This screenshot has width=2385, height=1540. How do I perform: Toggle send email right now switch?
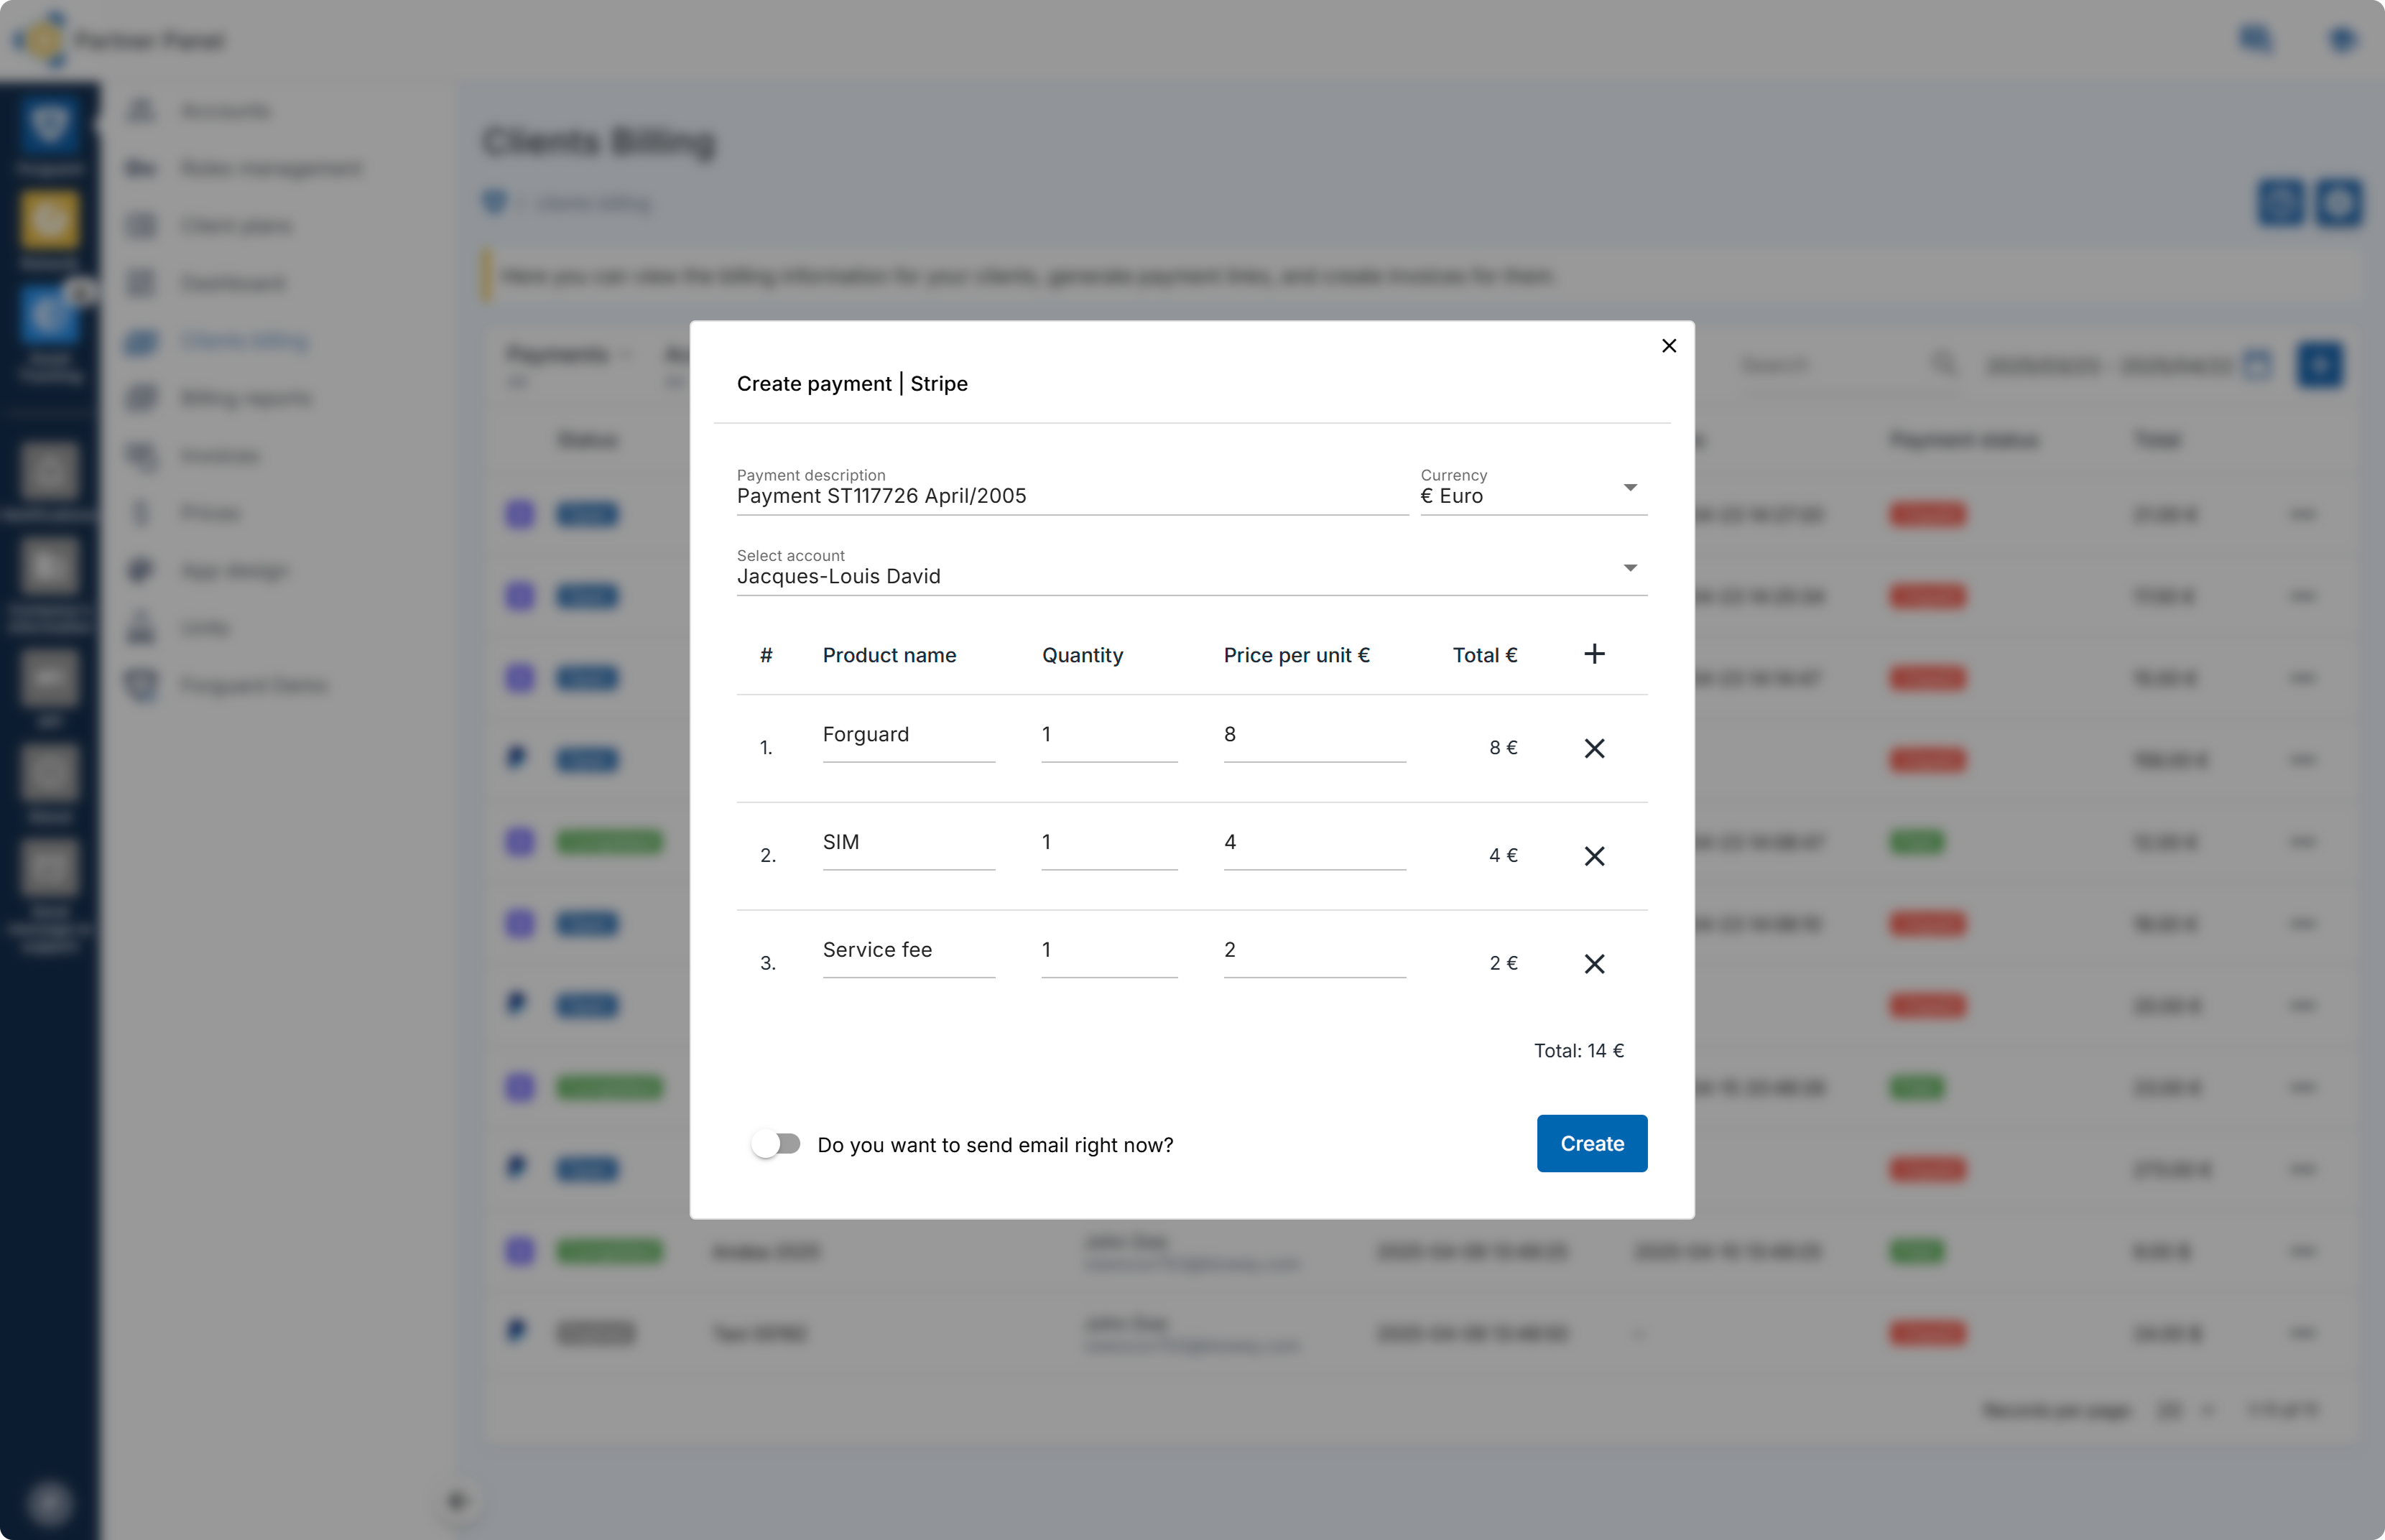777,1144
